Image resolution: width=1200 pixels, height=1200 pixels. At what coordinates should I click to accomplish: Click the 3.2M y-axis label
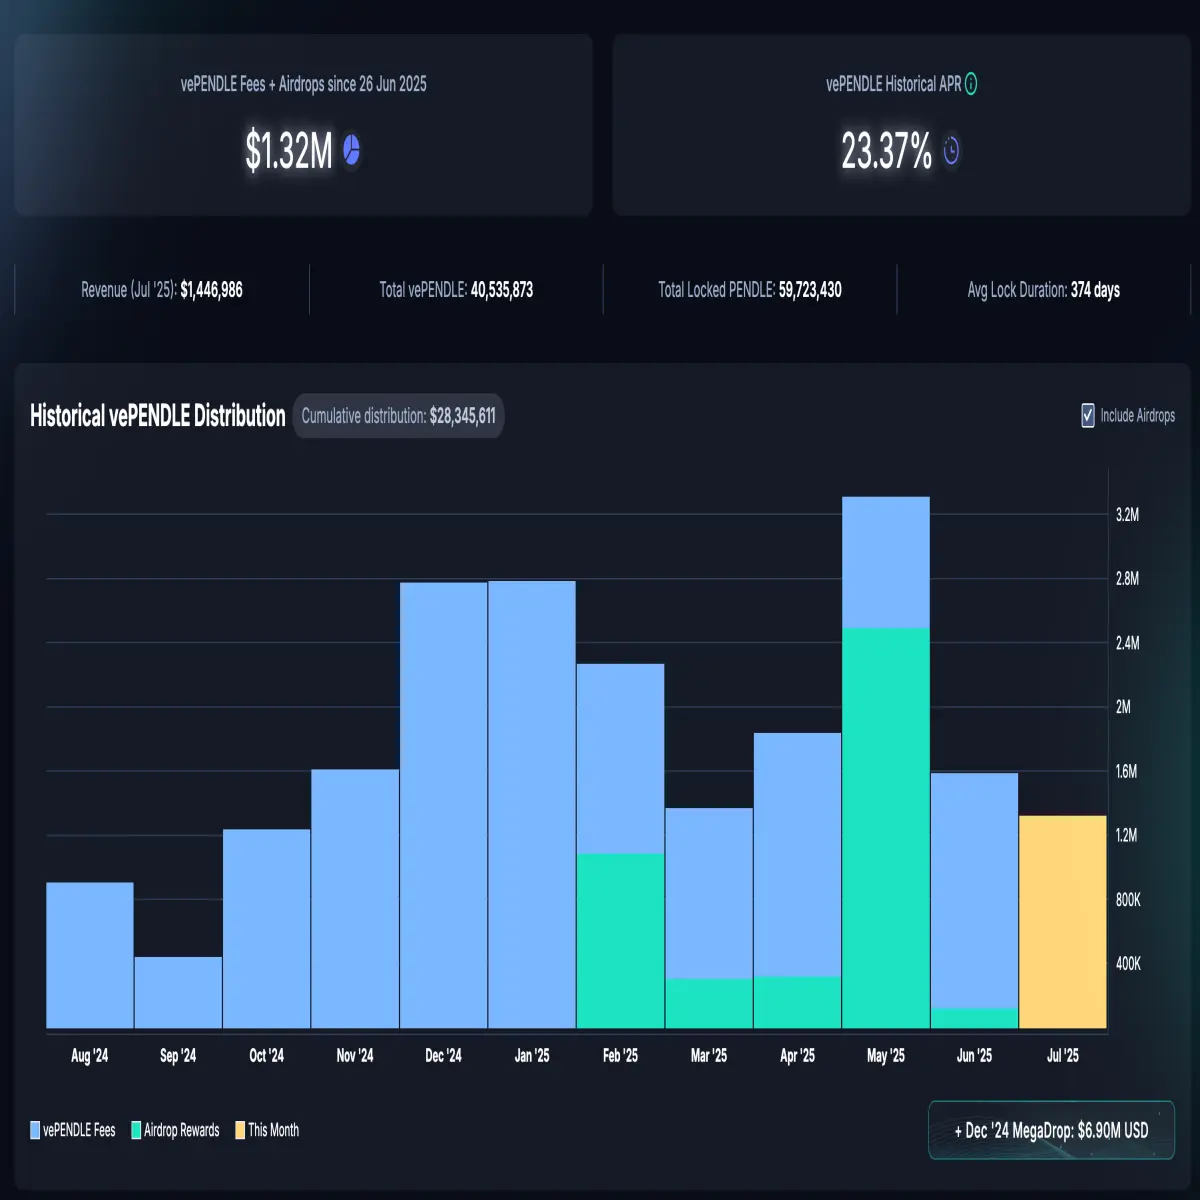point(1127,515)
